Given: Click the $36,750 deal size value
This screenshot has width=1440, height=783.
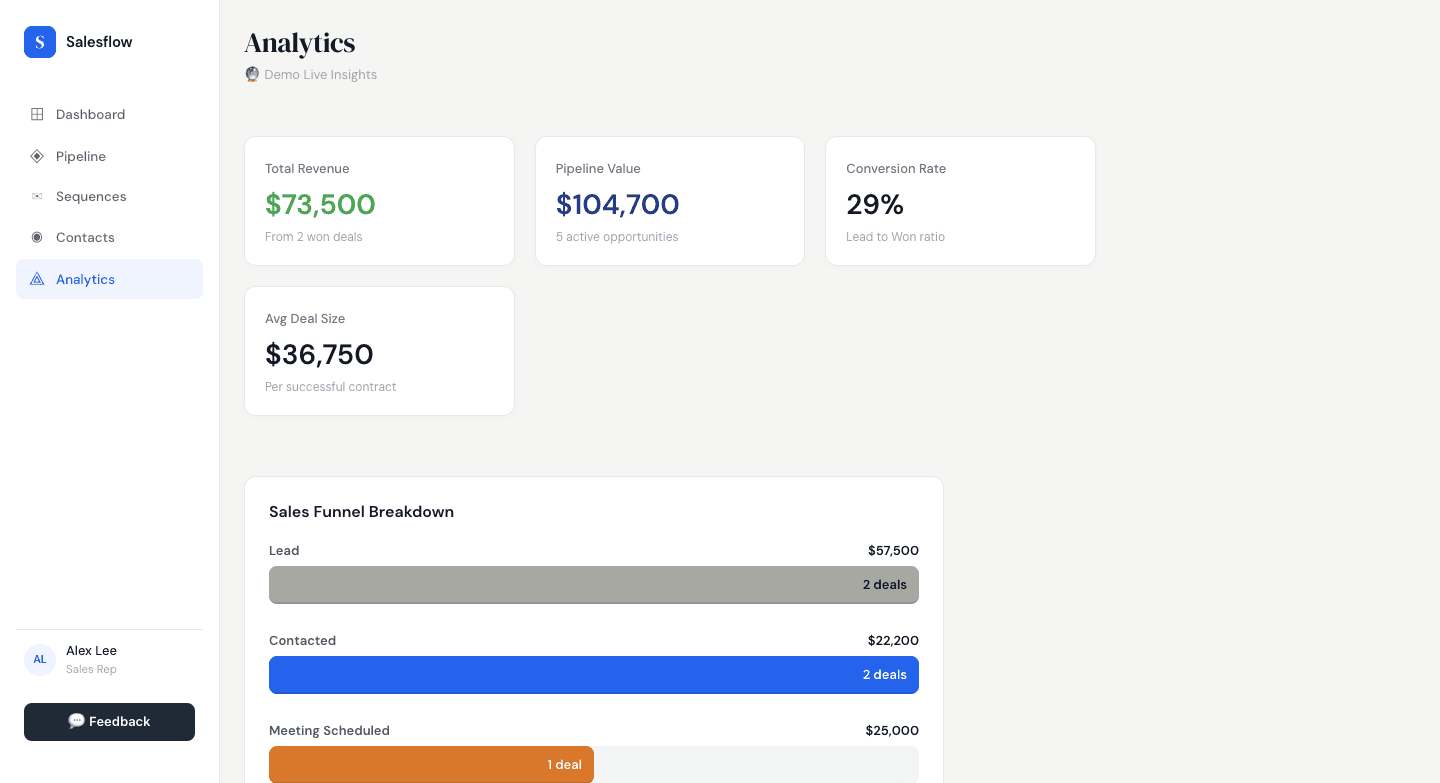Looking at the screenshot, I should coord(319,354).
